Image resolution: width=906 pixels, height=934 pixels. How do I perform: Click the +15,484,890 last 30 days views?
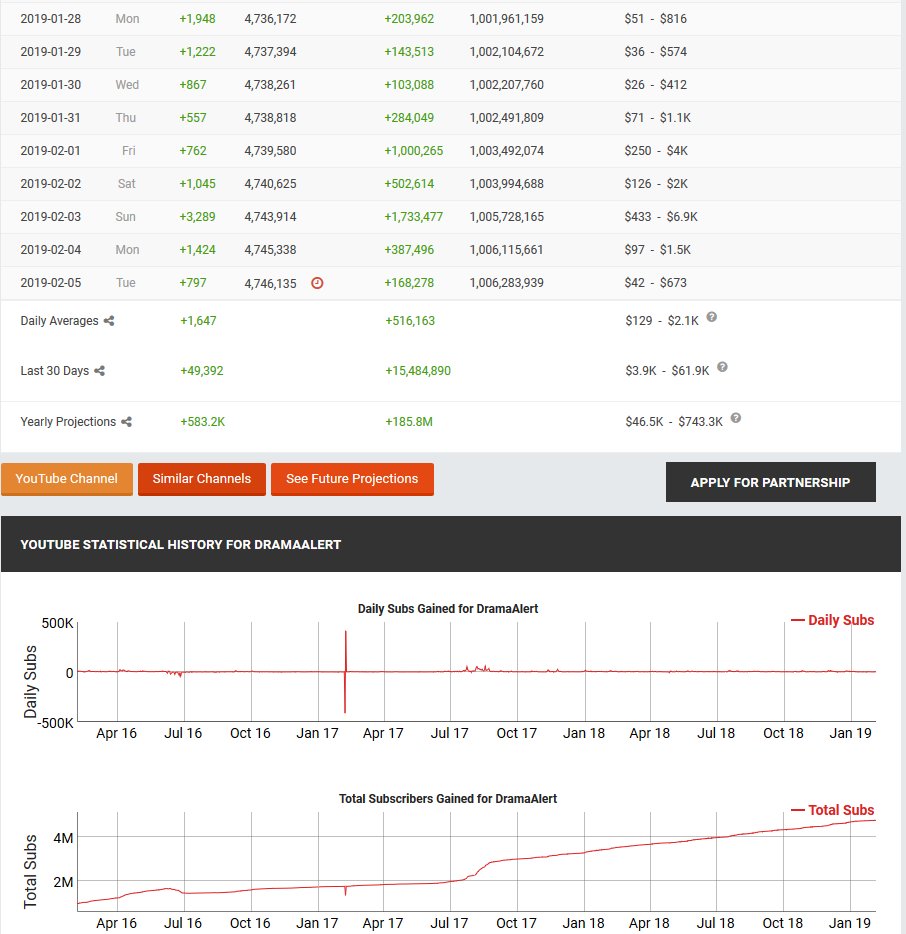click(418, 371)
